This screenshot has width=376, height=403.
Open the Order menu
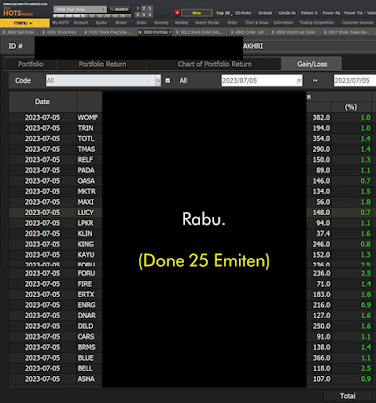(232, 23)
